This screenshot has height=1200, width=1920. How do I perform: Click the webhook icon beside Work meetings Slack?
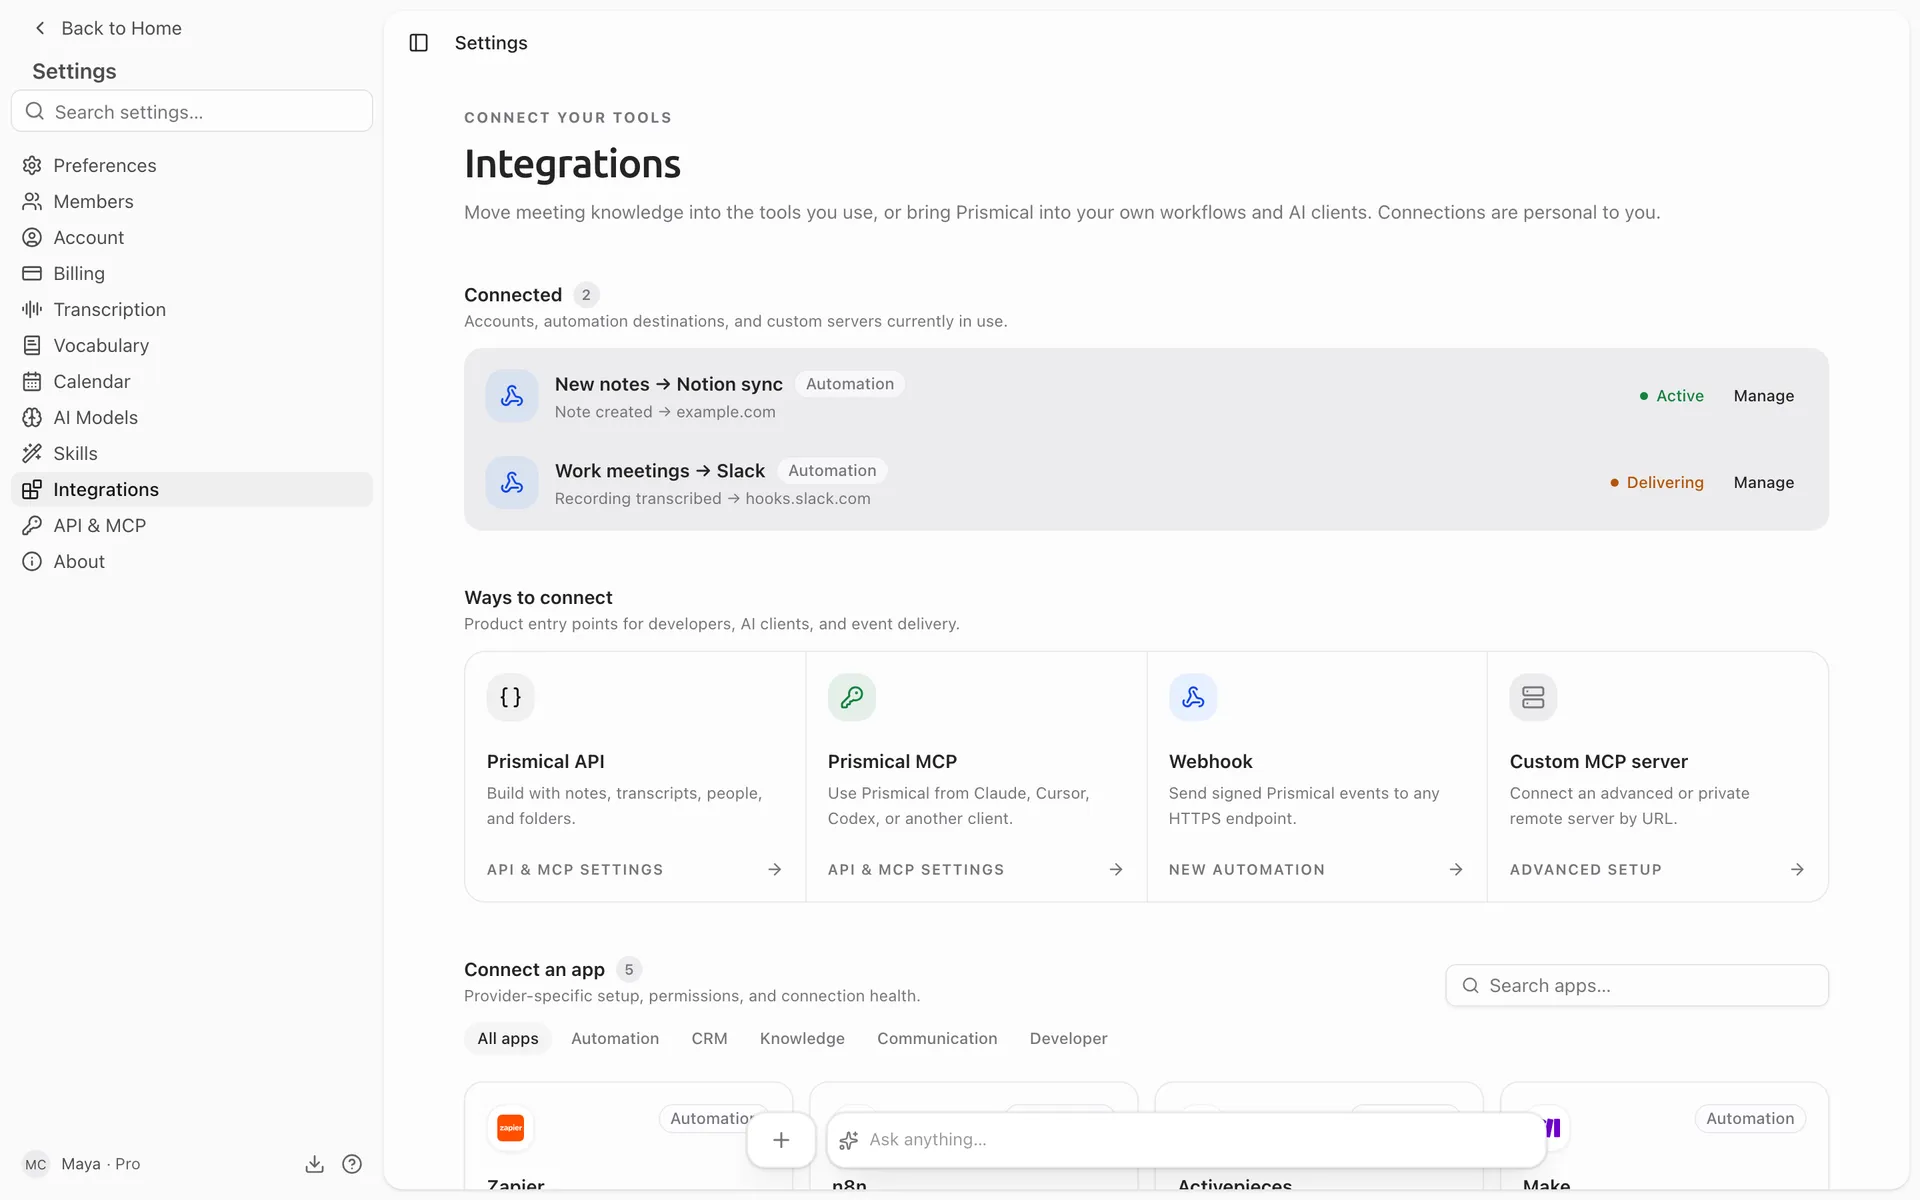pyautogui.click(x=512, y=482)
